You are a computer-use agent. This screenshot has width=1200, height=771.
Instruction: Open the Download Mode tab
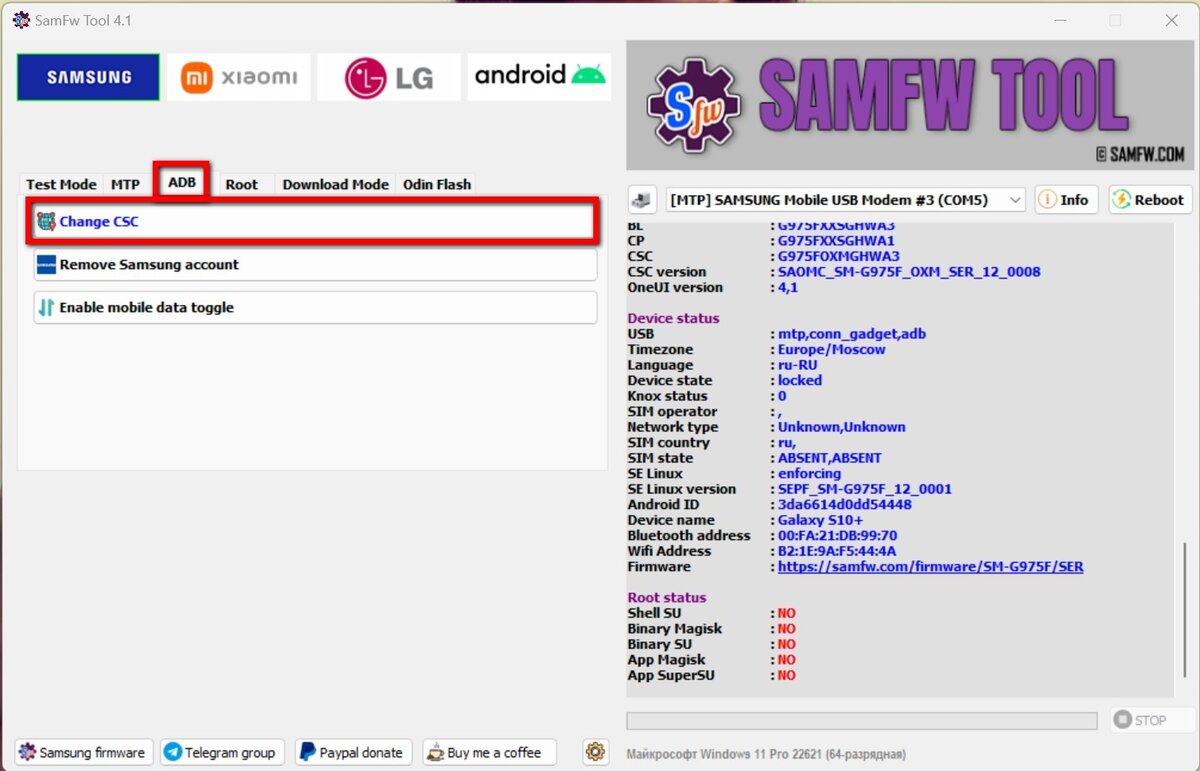(x=335, y=184)
